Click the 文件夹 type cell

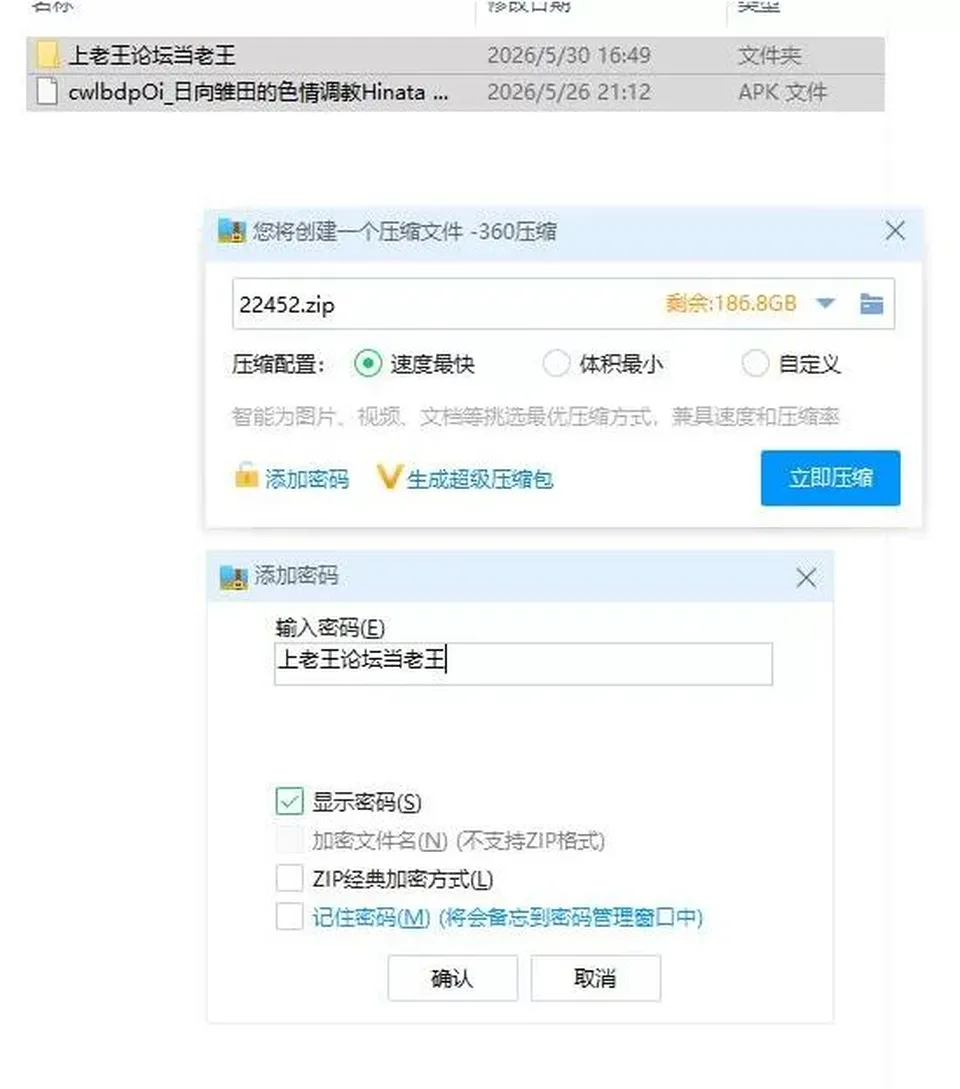pos(769,55)
